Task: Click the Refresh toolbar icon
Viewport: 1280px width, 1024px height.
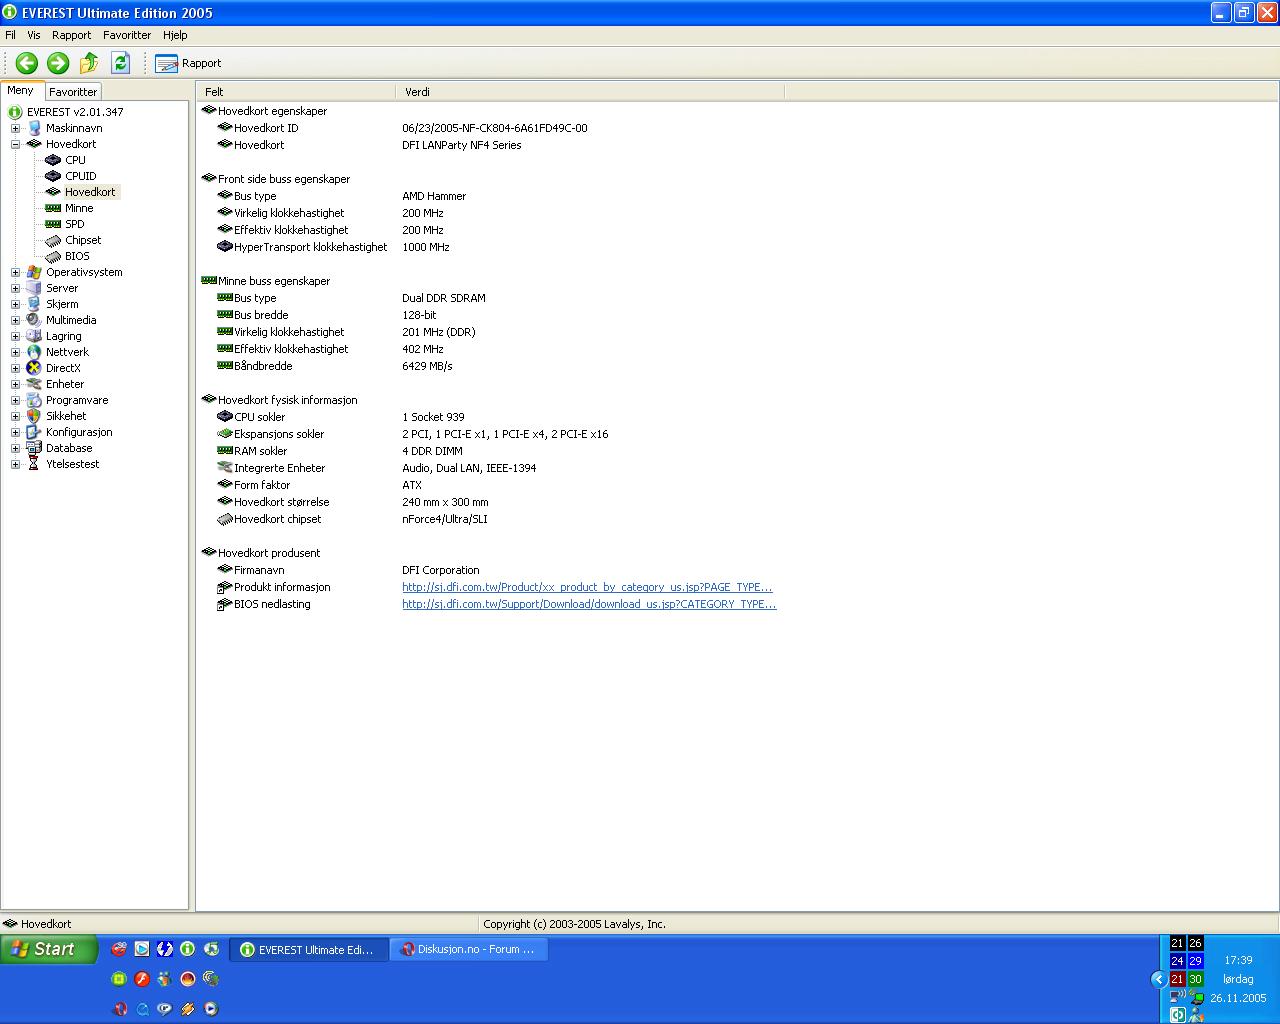Action: pyautogui.click(x=120, y=63)
